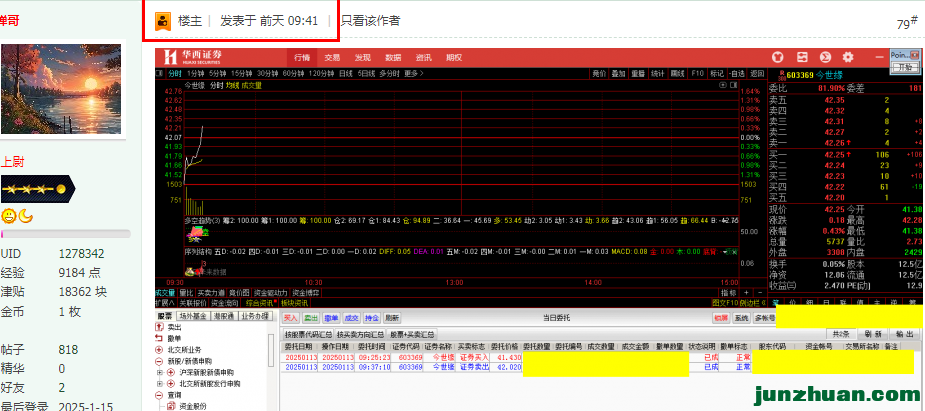The image size is (925, 411).
Task: Click the 只看该作者 link
Action: (x=370, y=21)
